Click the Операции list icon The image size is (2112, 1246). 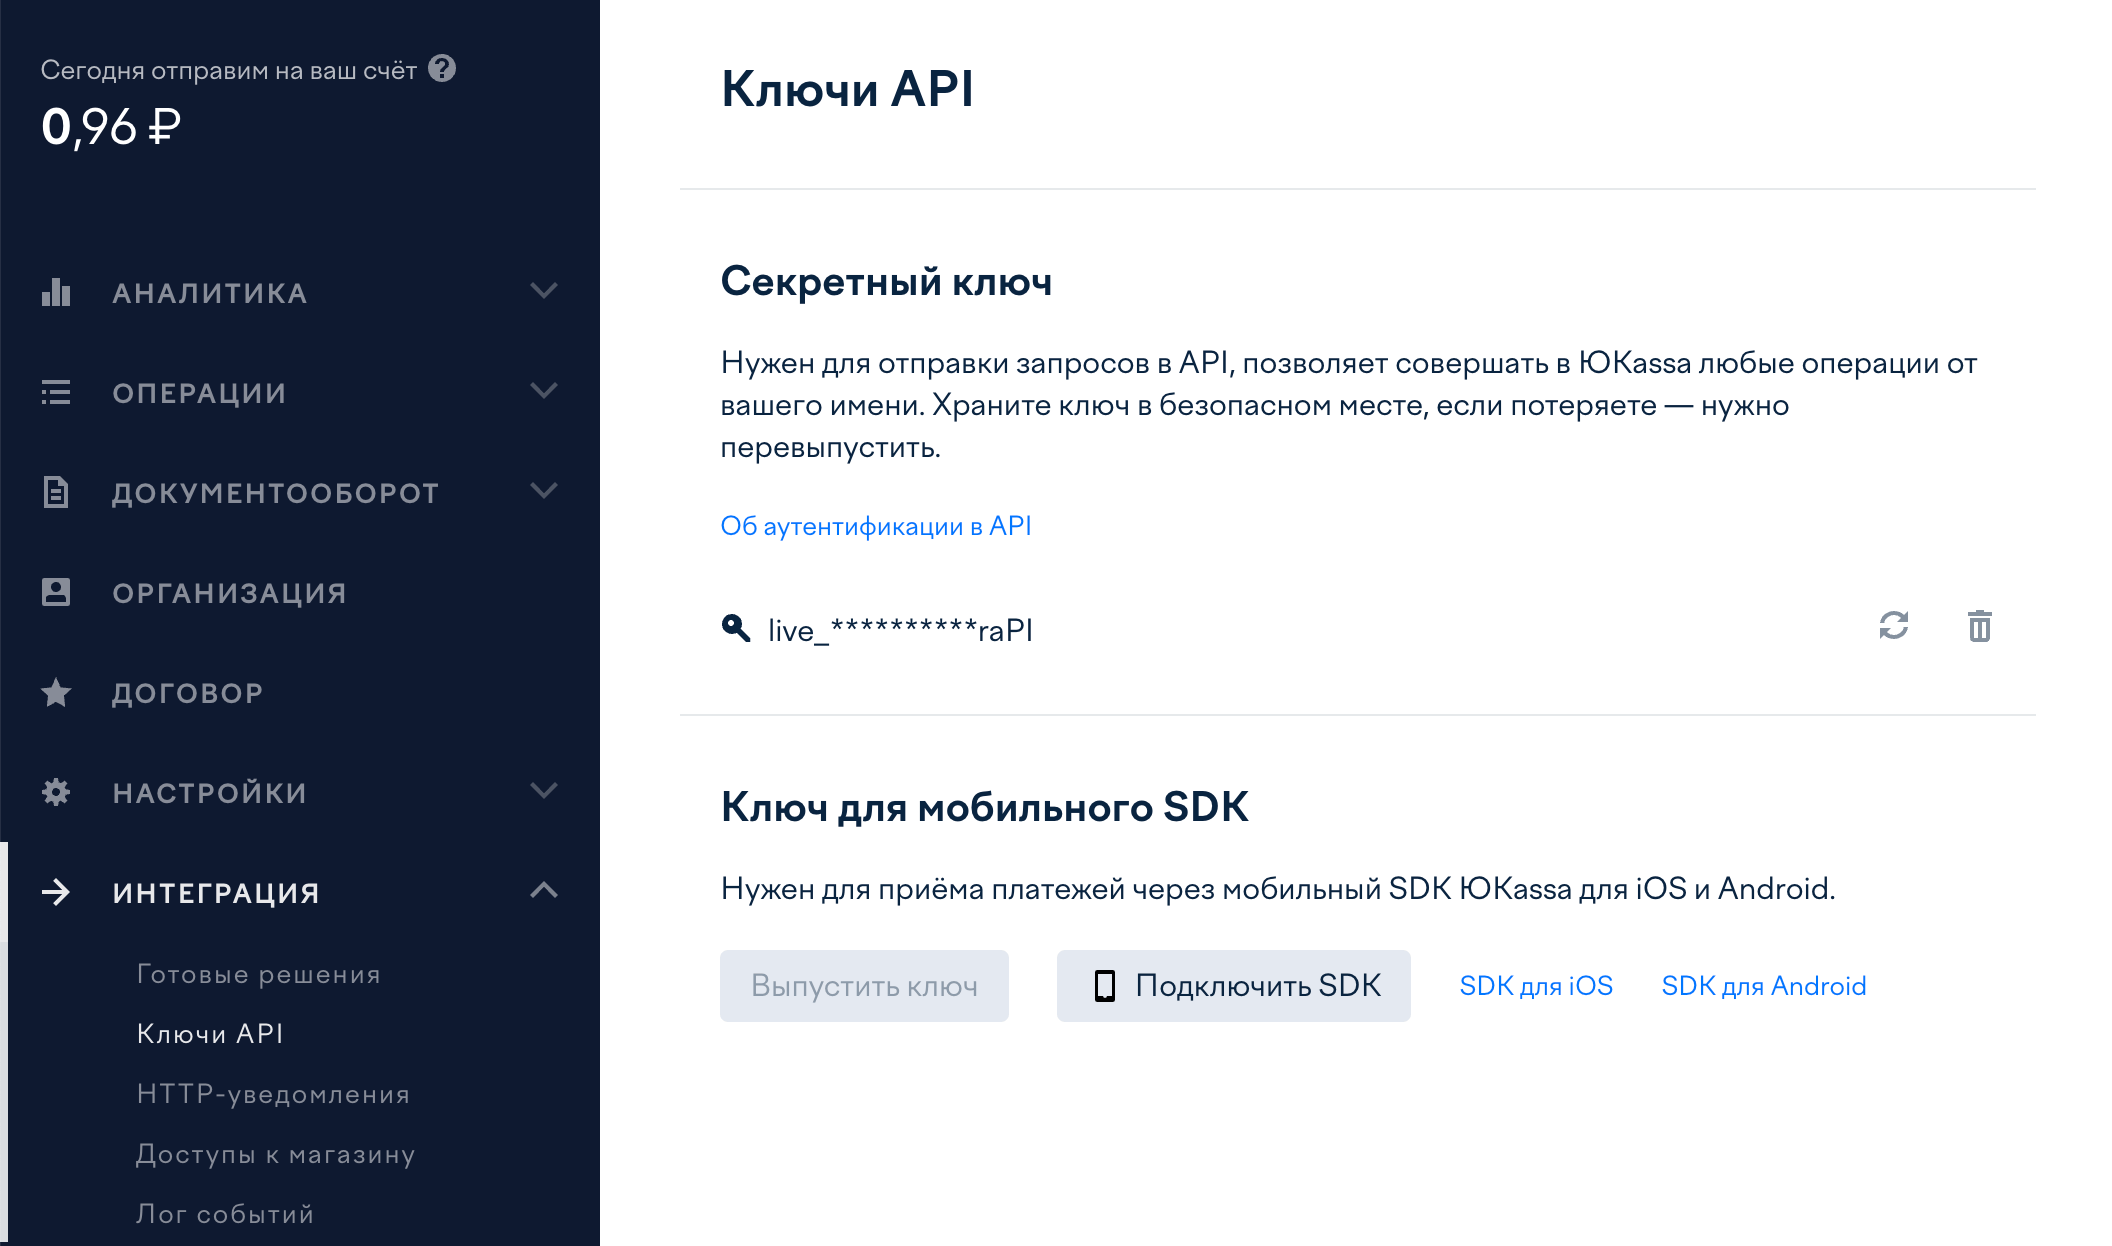[57, 392]
